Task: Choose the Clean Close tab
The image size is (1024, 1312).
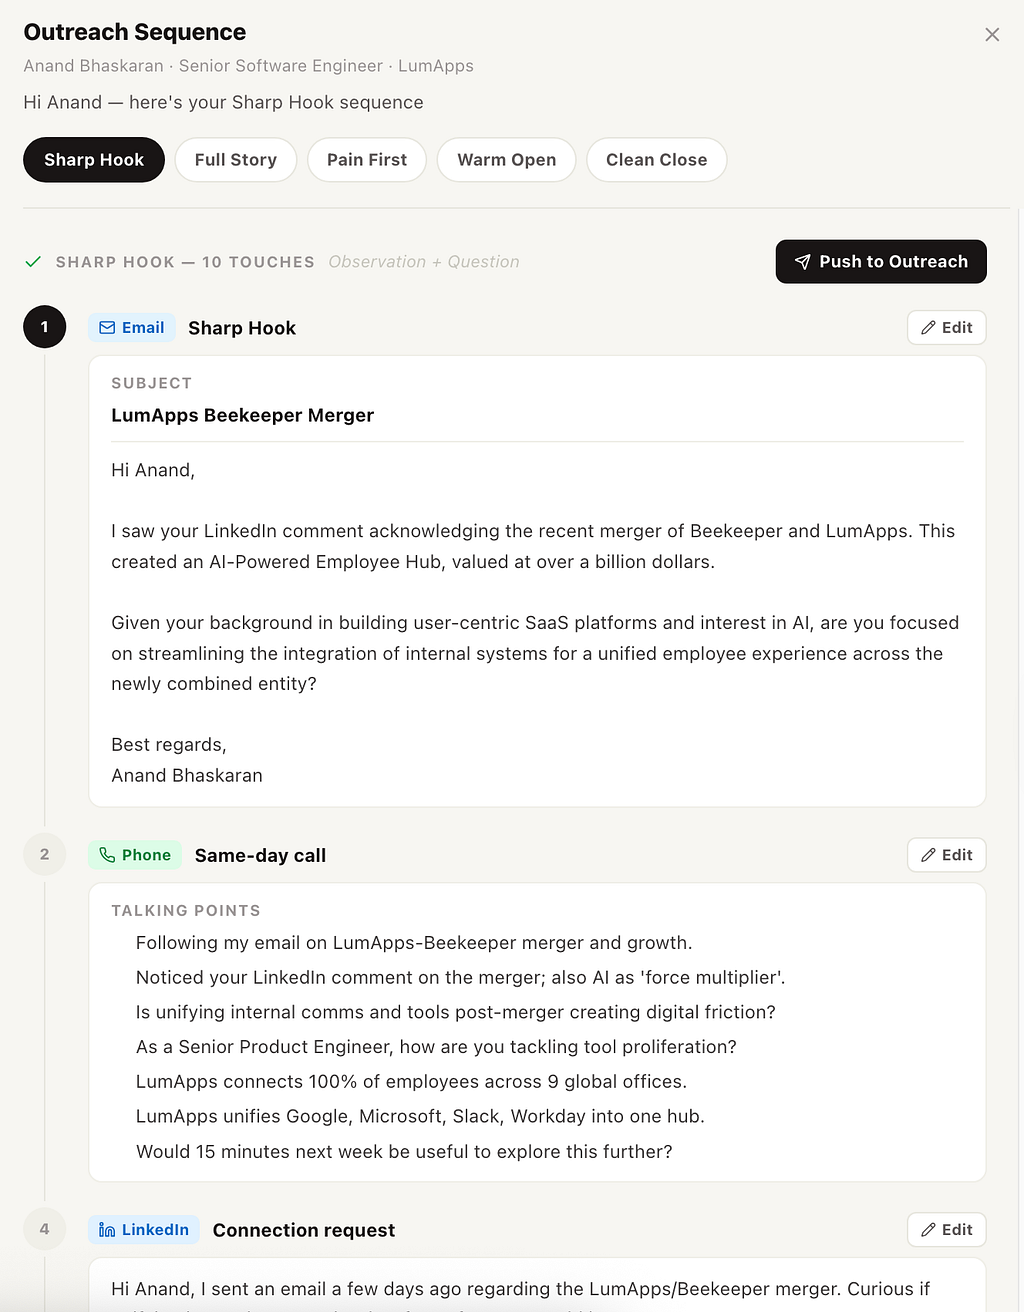Action: [x=656, y=160]
